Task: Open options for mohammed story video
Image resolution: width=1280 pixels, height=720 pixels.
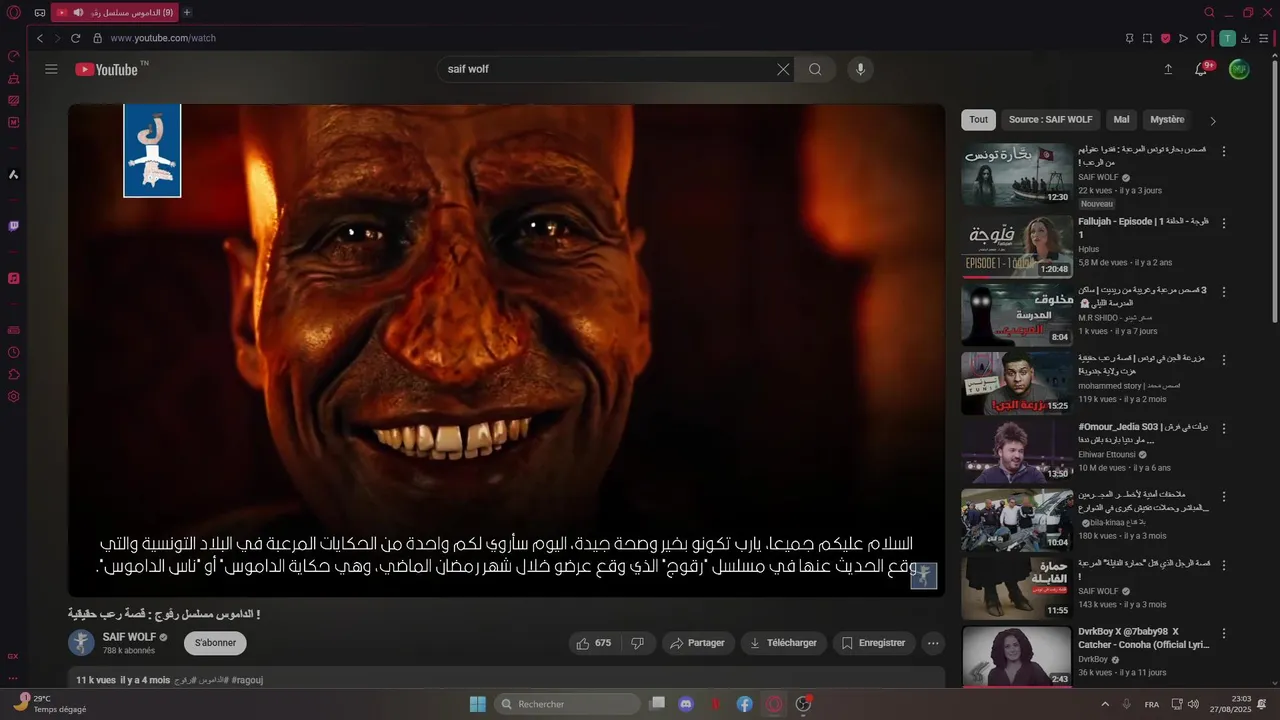Action: coord(1223,359)
